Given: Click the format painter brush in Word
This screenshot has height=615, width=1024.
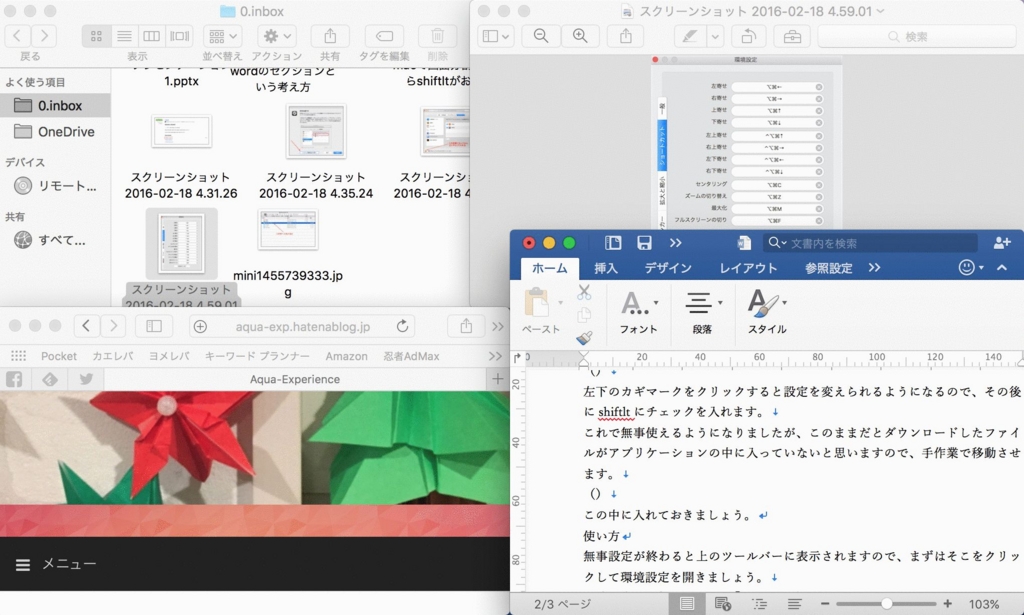Looking at the screenshot, I should coord(584,338).
